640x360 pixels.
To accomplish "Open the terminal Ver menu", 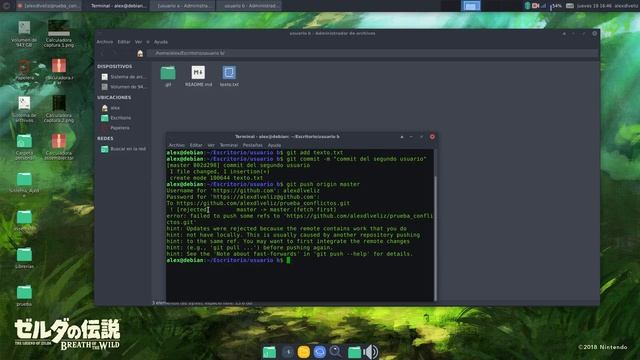I will [211, 145].
